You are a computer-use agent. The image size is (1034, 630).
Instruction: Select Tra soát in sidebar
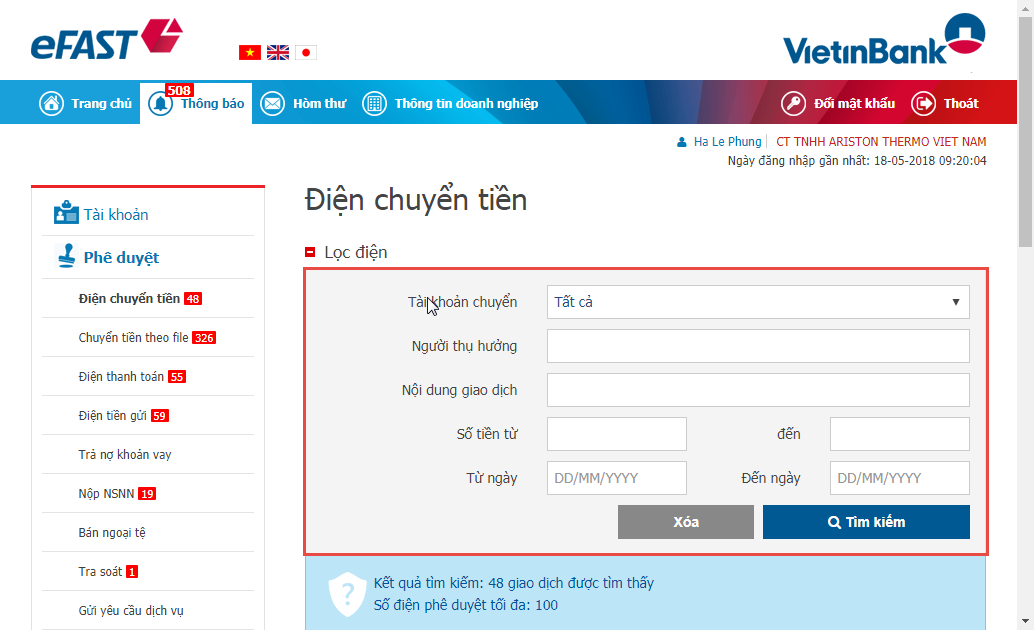tap(100, 571)
